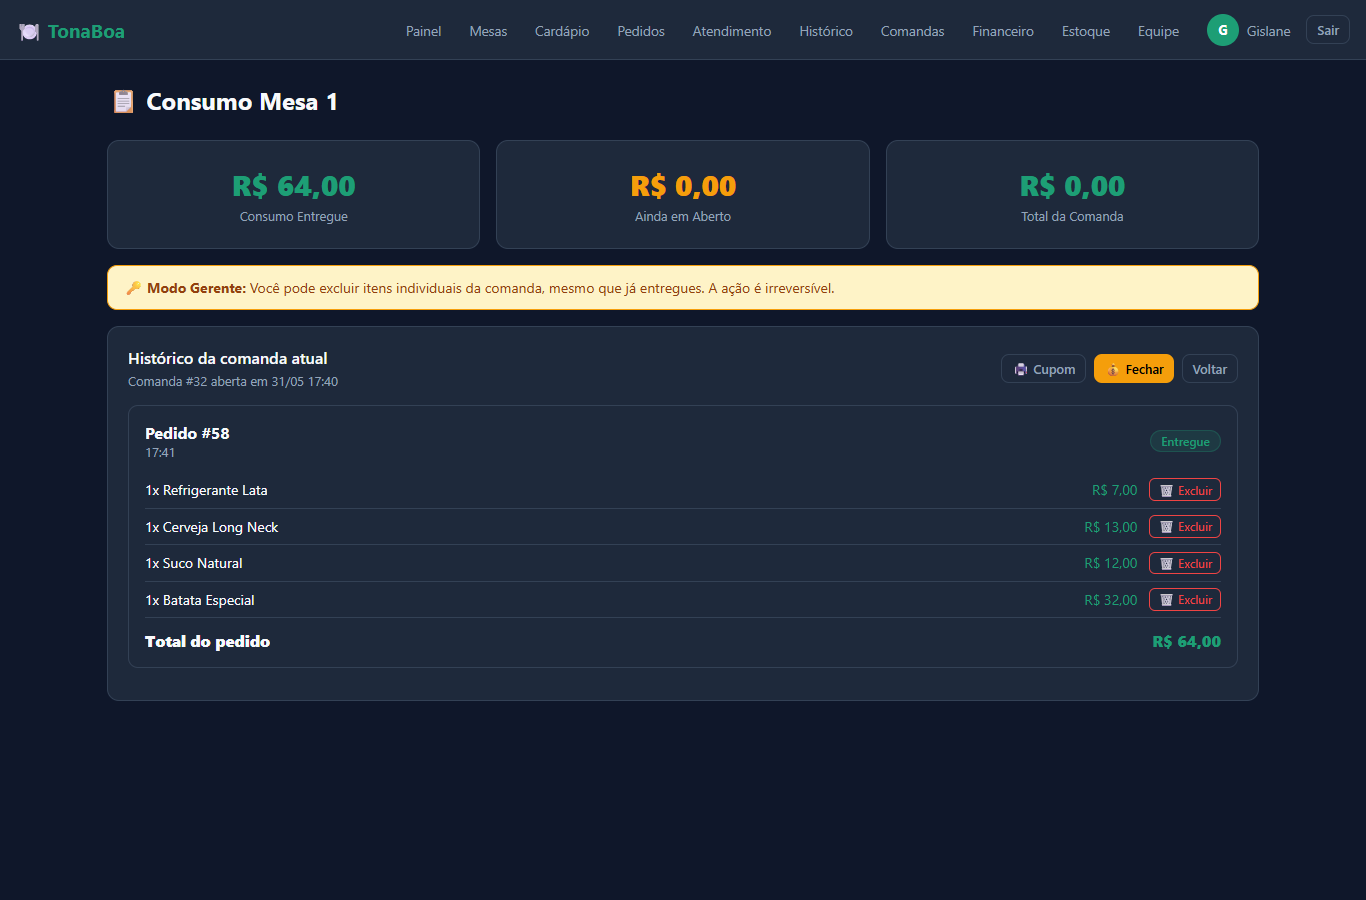Click the Voltar button
1366x900 pixels.
(x=1210, y=369)
